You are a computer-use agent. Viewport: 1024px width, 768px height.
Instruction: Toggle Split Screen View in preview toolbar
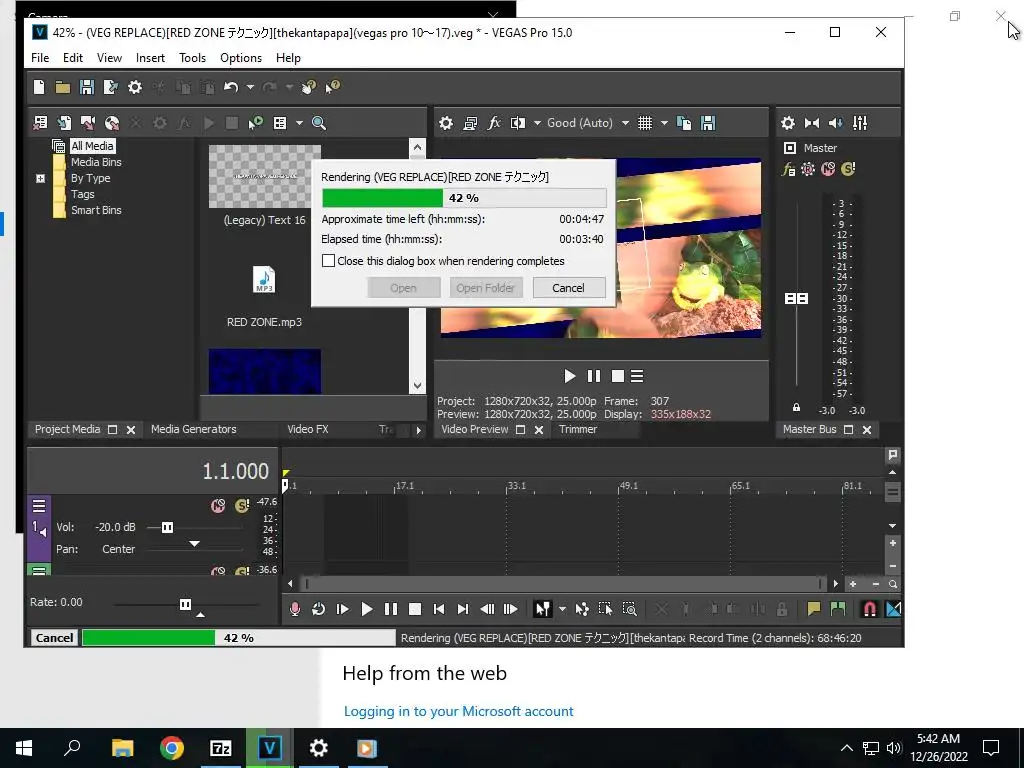[518, 123]
